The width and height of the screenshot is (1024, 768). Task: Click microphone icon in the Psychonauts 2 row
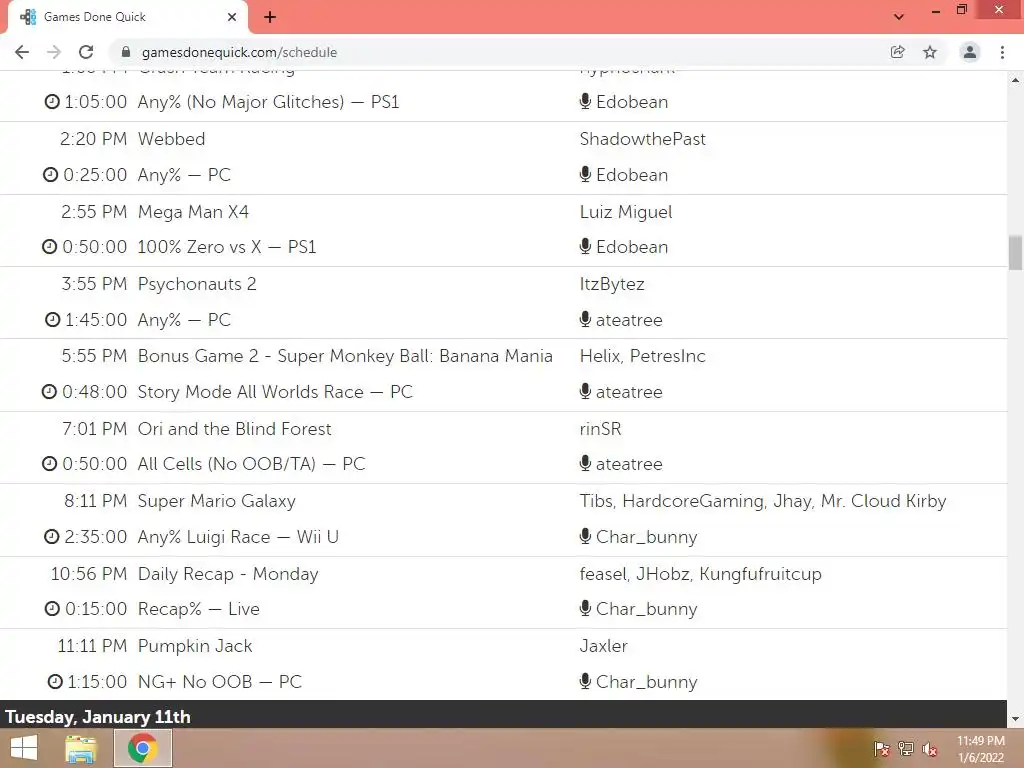tap(585, 319)
